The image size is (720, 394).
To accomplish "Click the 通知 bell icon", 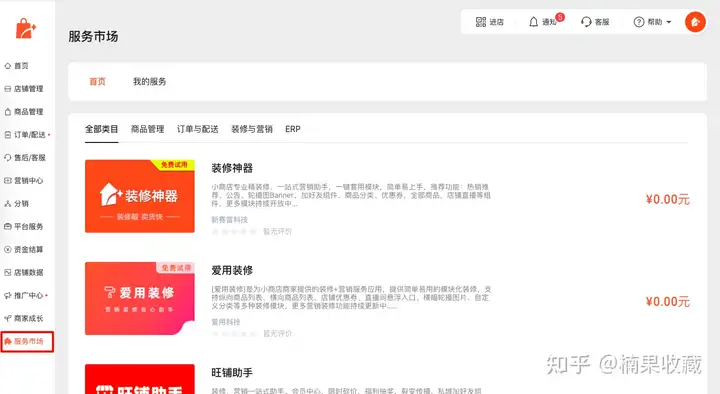I will 533,22.
